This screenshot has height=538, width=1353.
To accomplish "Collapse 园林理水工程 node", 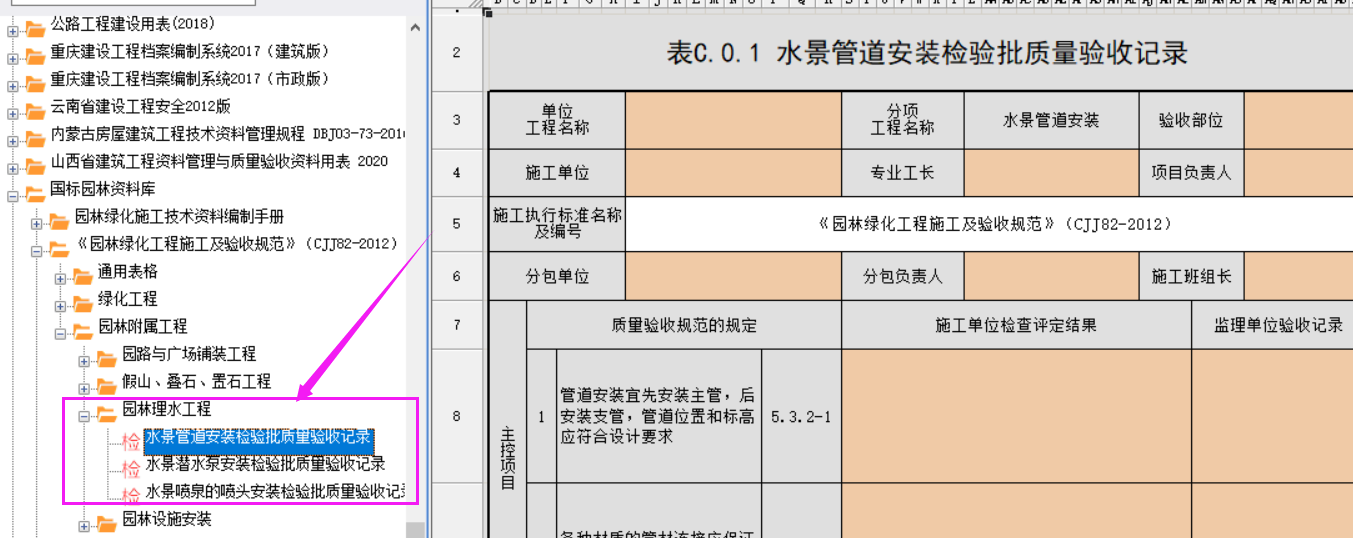I will [x=85, y=416].
